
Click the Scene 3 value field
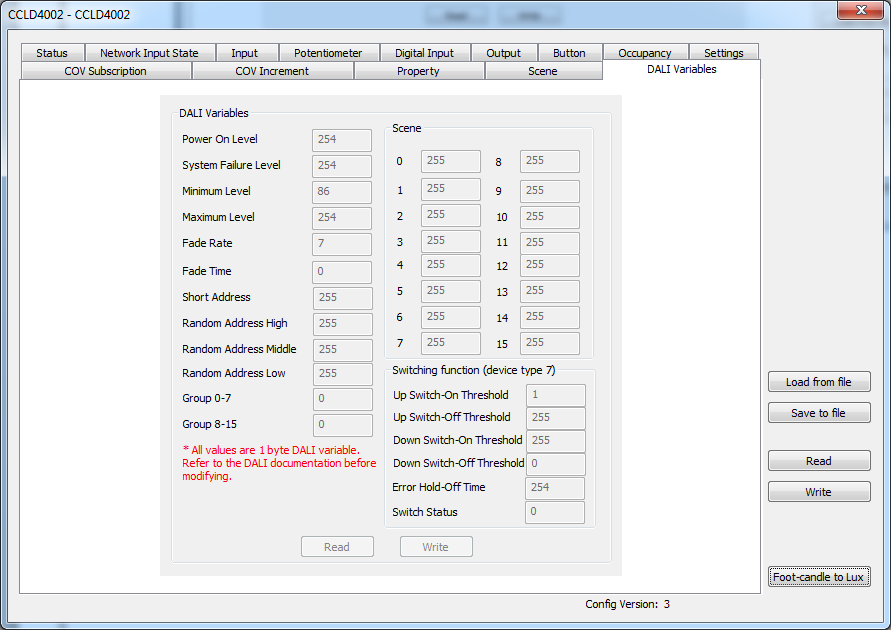pos(451,241)
